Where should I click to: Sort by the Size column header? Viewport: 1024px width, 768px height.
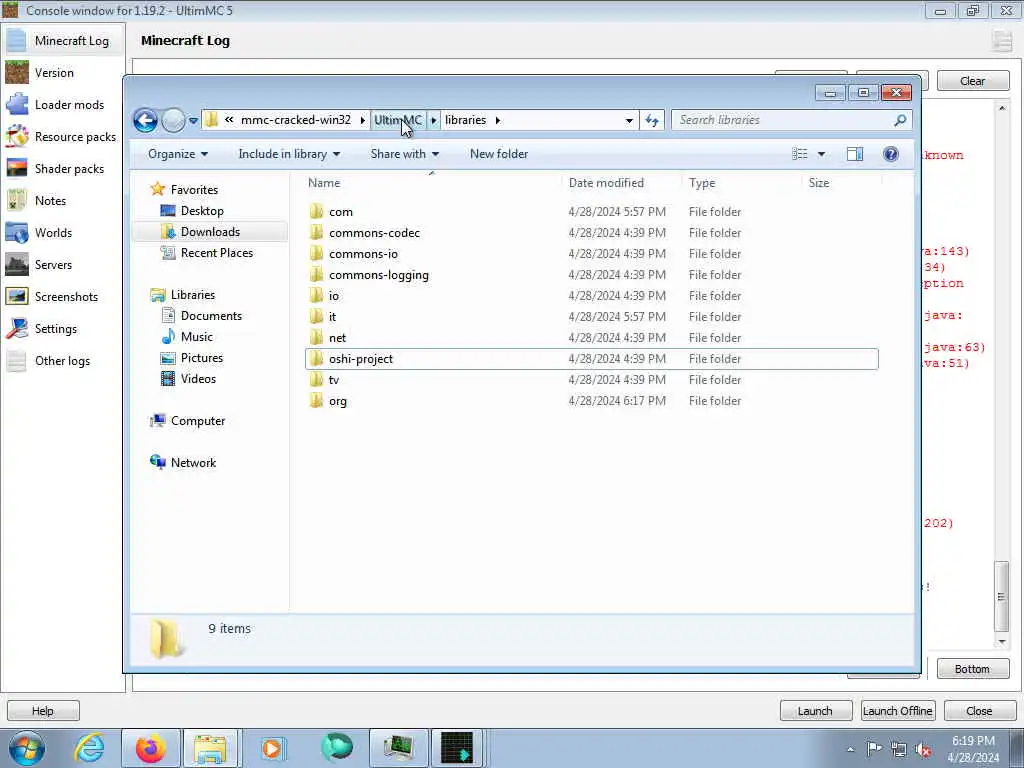(x=840, y=183)
